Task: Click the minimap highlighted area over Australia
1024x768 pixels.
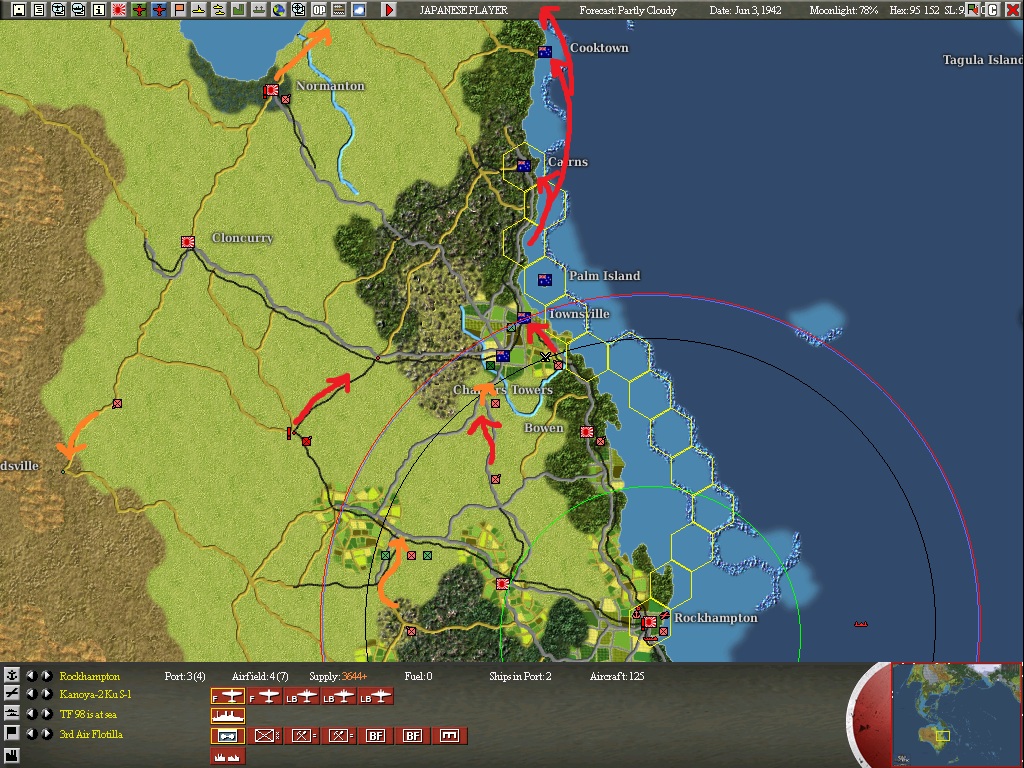Action: (942, 735)
